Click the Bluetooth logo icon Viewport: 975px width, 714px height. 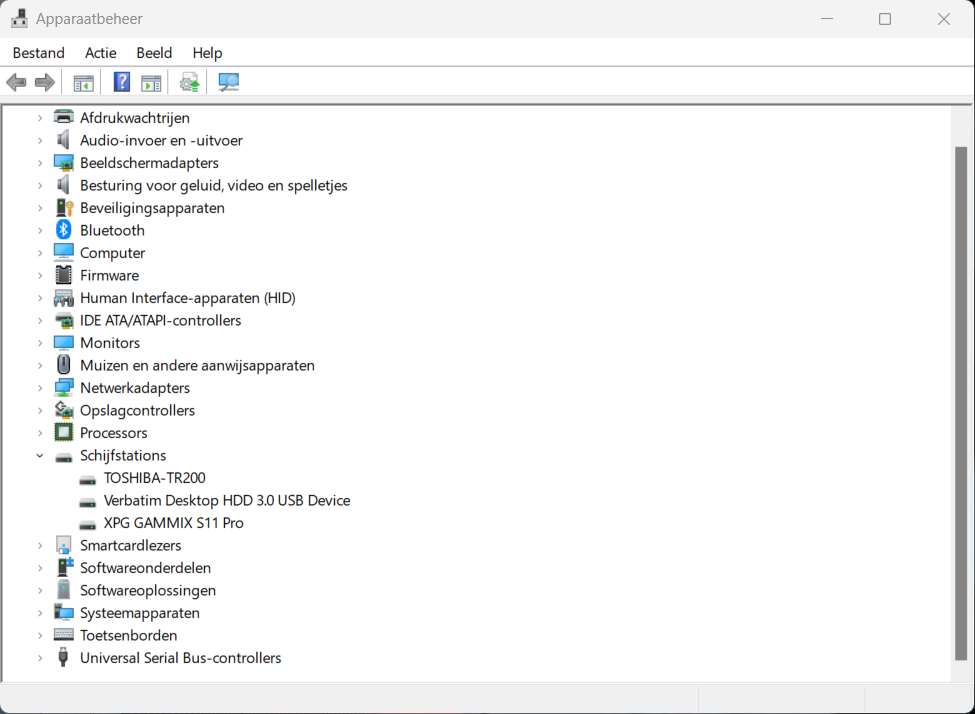click(63, 230)
